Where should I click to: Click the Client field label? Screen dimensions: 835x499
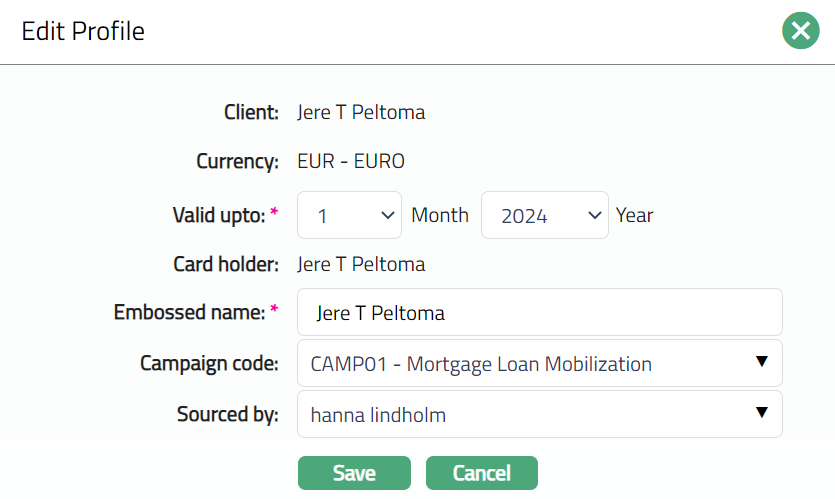pyautogui.click(x=251, y=112)
